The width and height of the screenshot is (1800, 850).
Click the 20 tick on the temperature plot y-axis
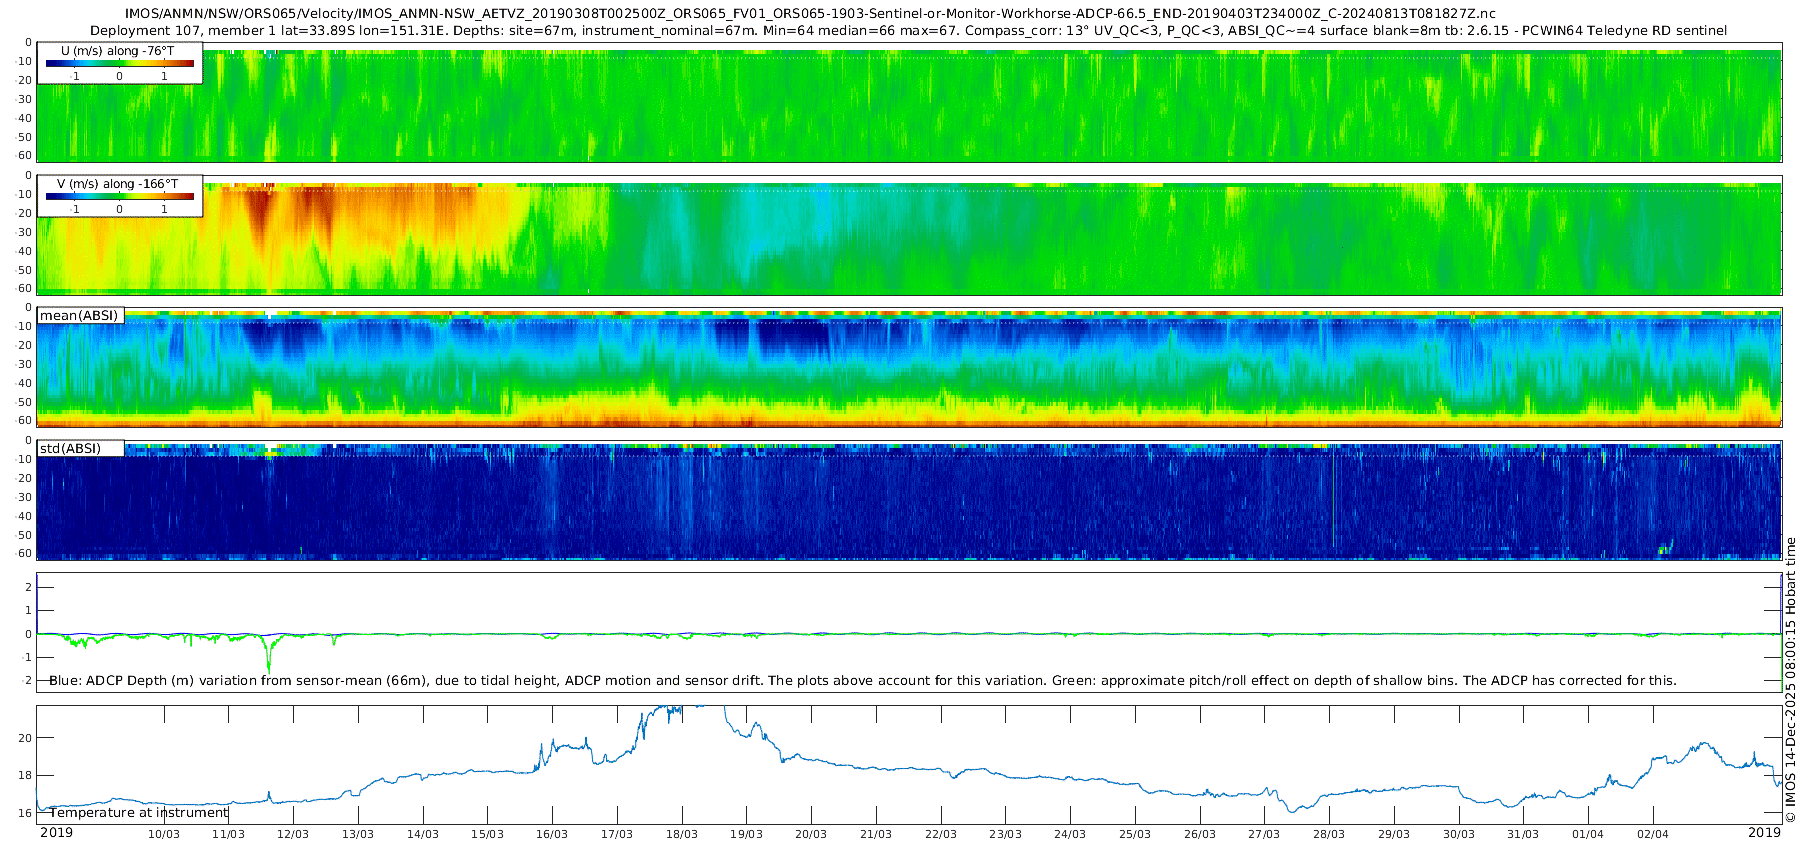[x=25, y=738]
